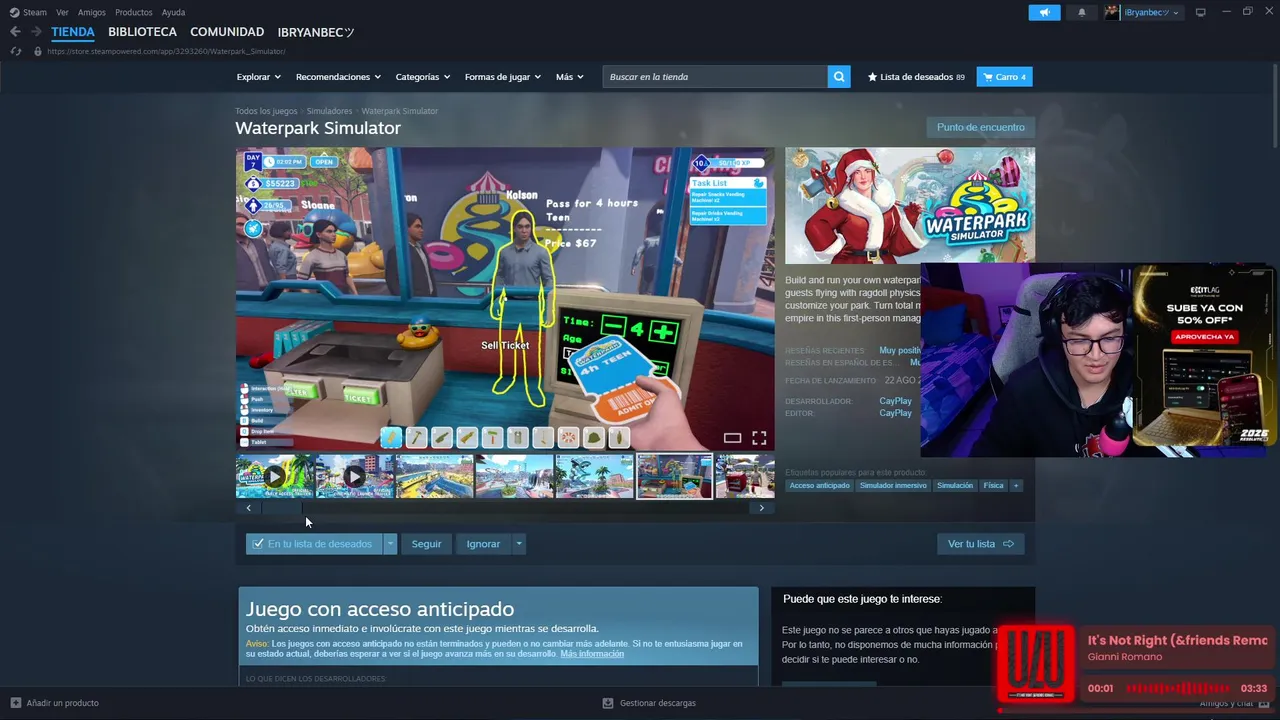This screenshot has height=720, width=1280.
Task: Click the store URL address text
Action: [166, 51]
